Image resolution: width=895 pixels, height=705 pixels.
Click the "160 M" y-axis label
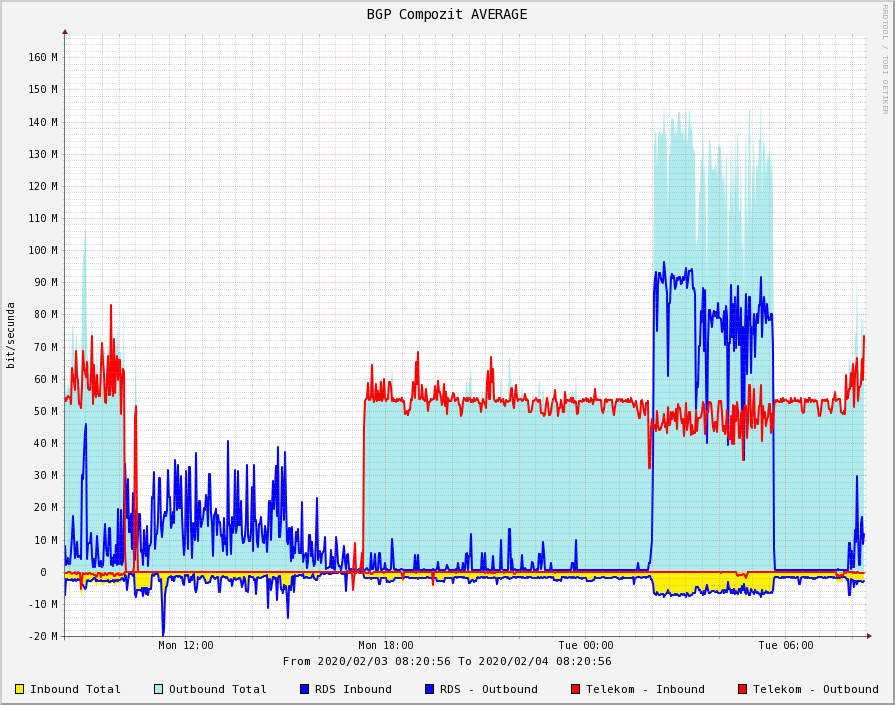point(43,57)
